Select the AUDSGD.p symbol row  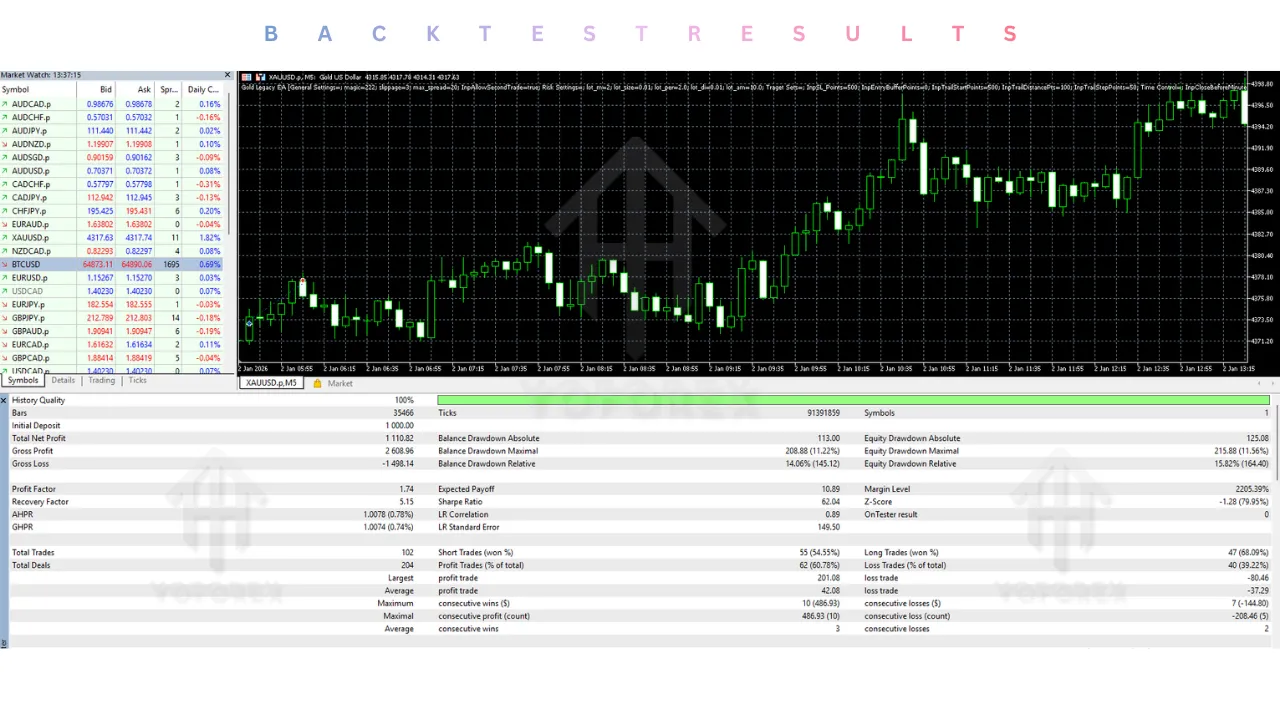112,157
